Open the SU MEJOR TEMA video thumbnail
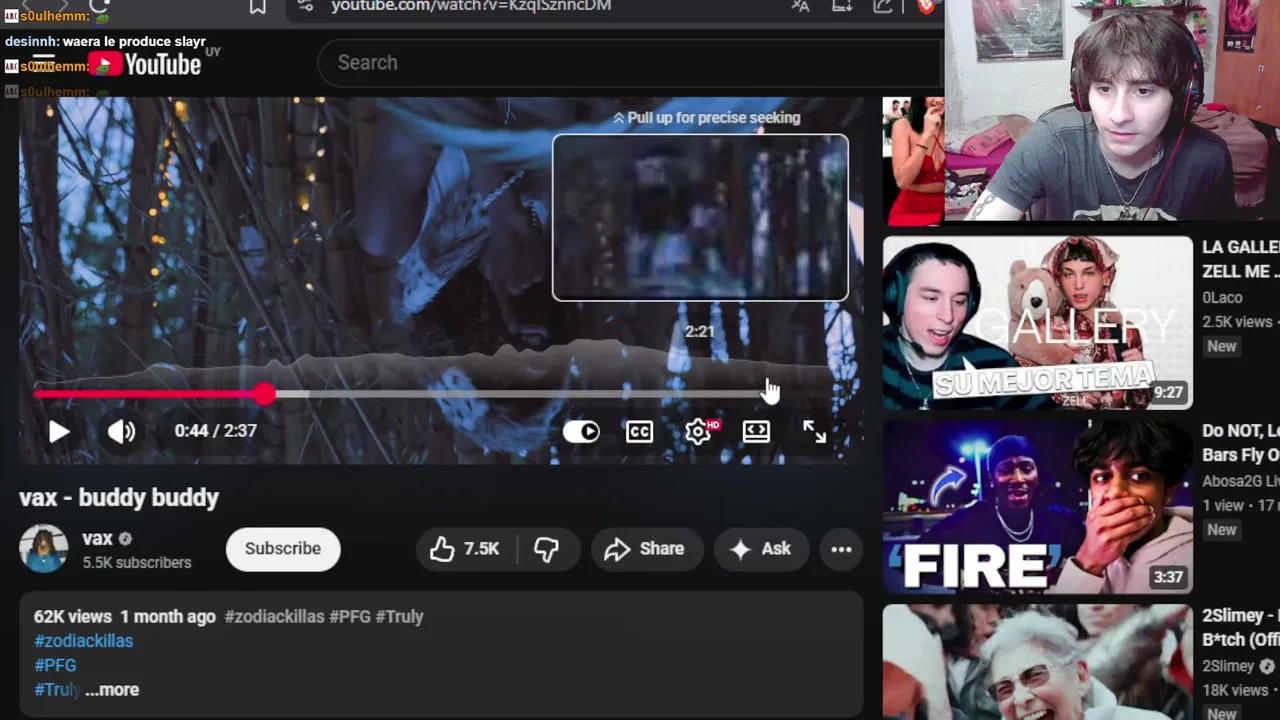Image resolution: width=1280 pixels, height=720 pixels. pos(1038,322)
